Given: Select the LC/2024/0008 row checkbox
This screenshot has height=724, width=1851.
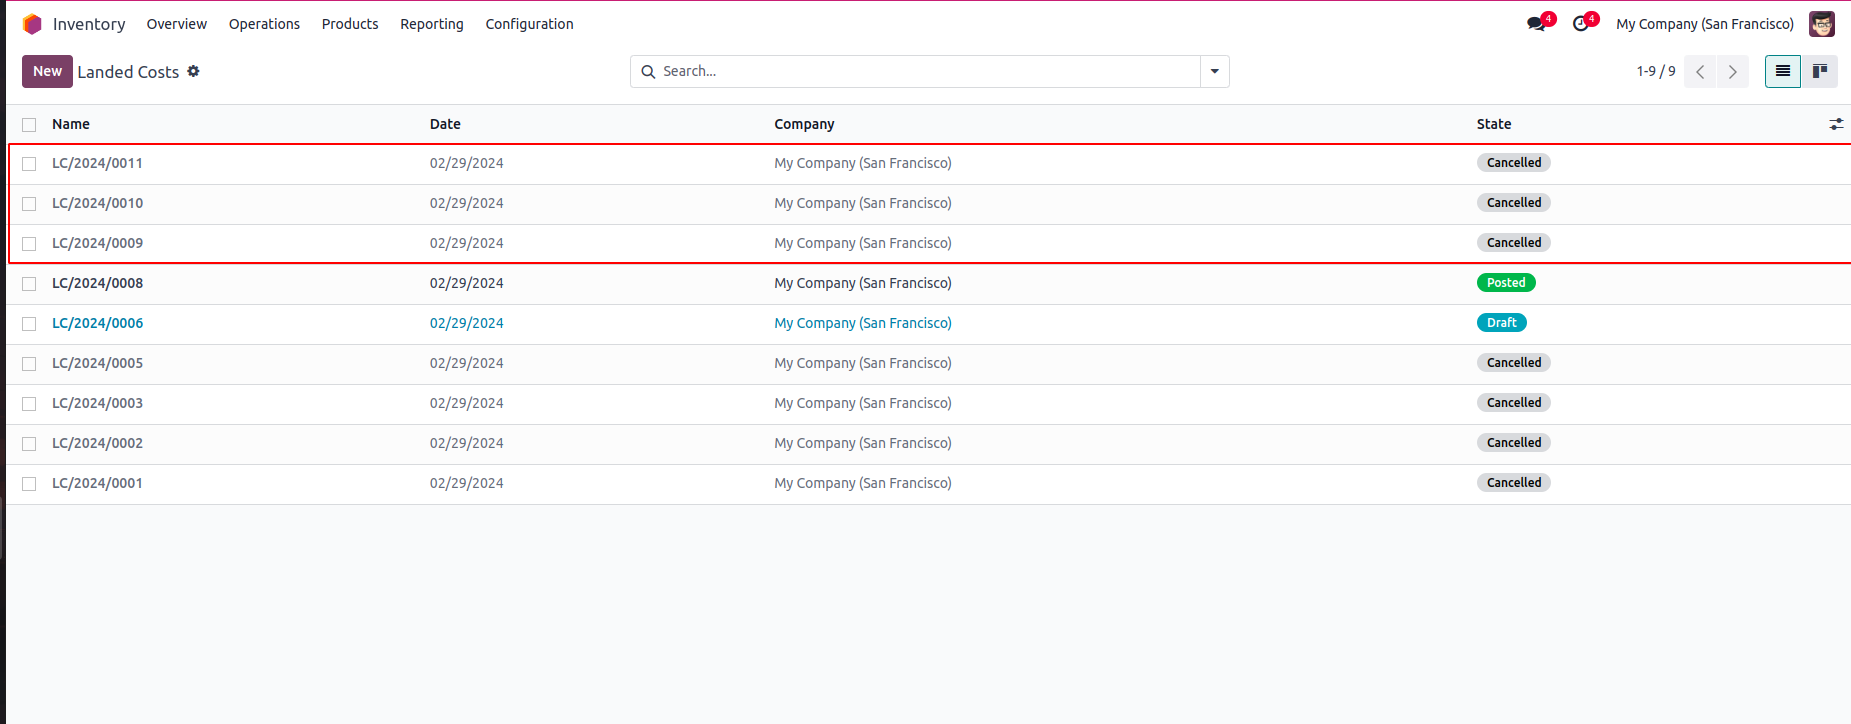Looking at the screenshot, I should click(x=29, y=284).
